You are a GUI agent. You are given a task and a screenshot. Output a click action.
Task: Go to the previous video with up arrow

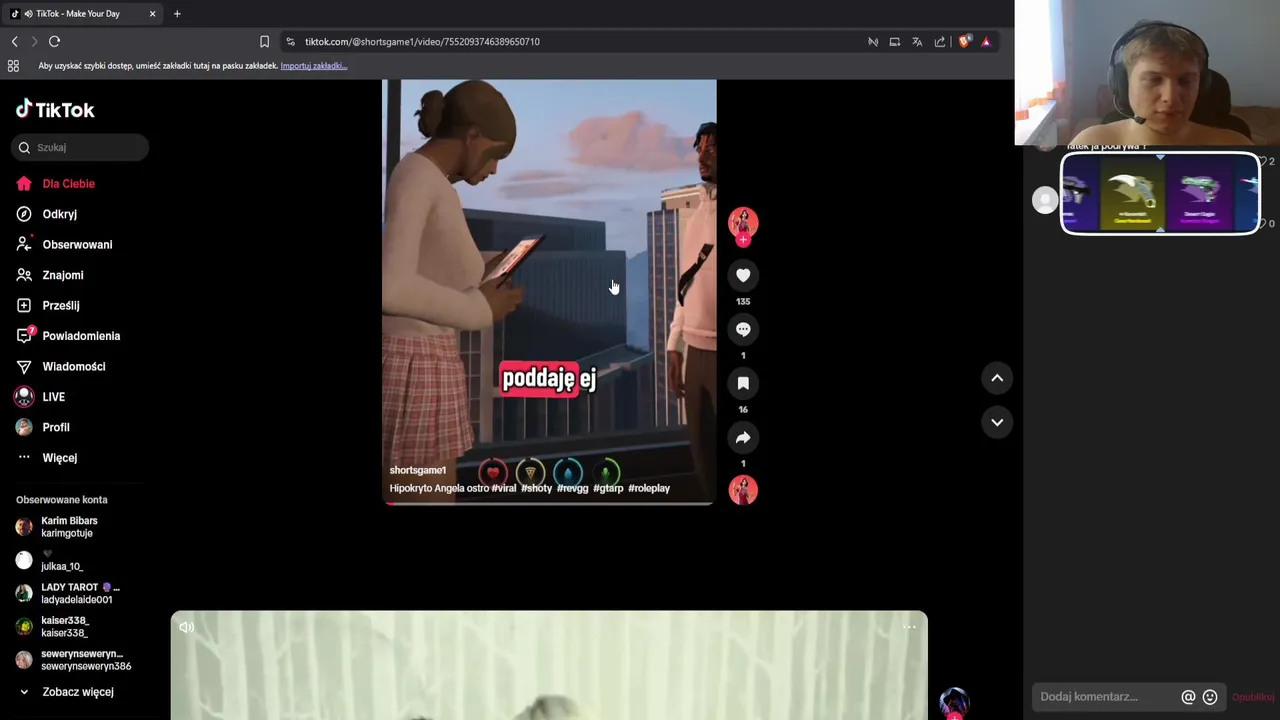pos(997,378)
